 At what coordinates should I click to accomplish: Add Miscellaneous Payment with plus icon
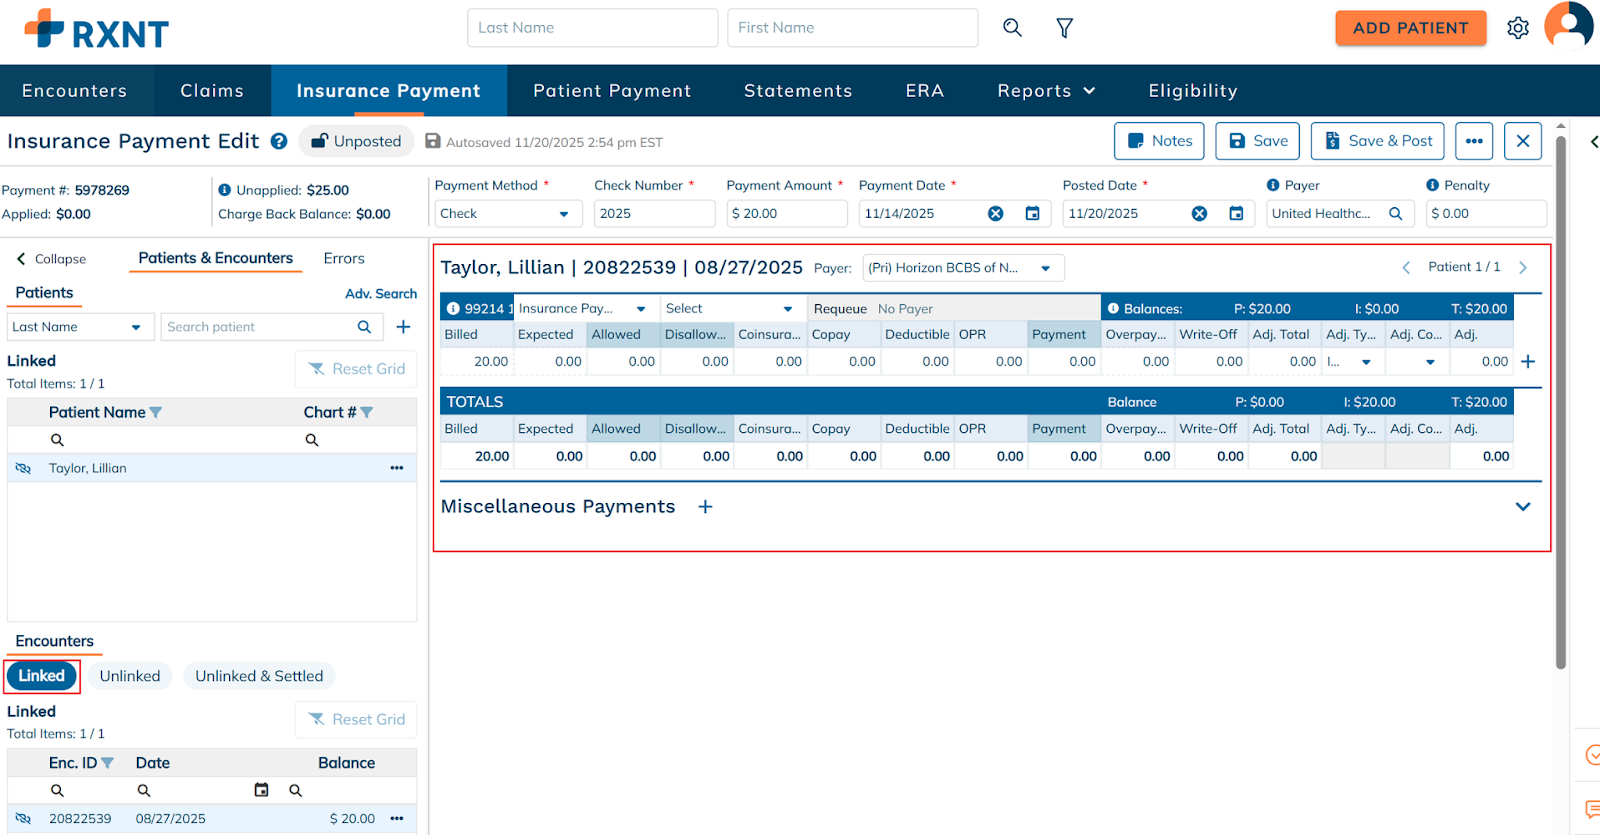point(705,507)
